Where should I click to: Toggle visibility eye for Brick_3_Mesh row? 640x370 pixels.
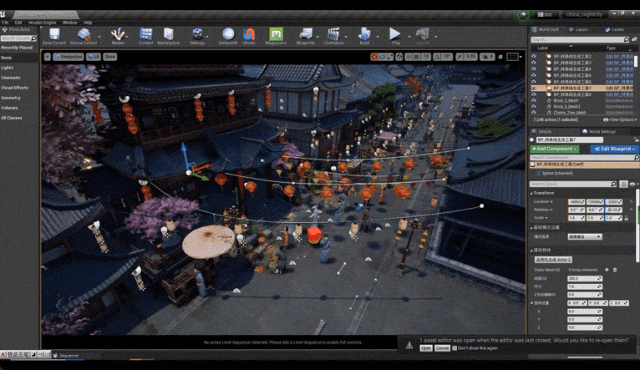pos(534,100)
